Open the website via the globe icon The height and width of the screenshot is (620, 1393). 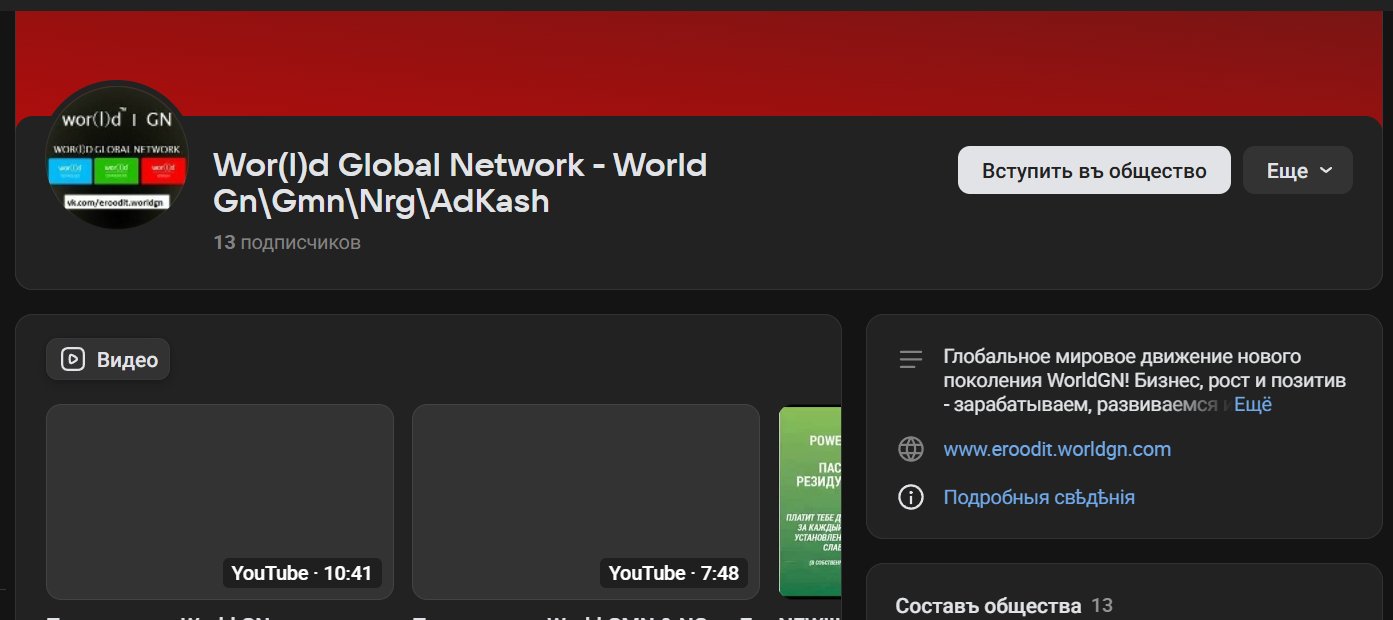(x=911, y=449)
